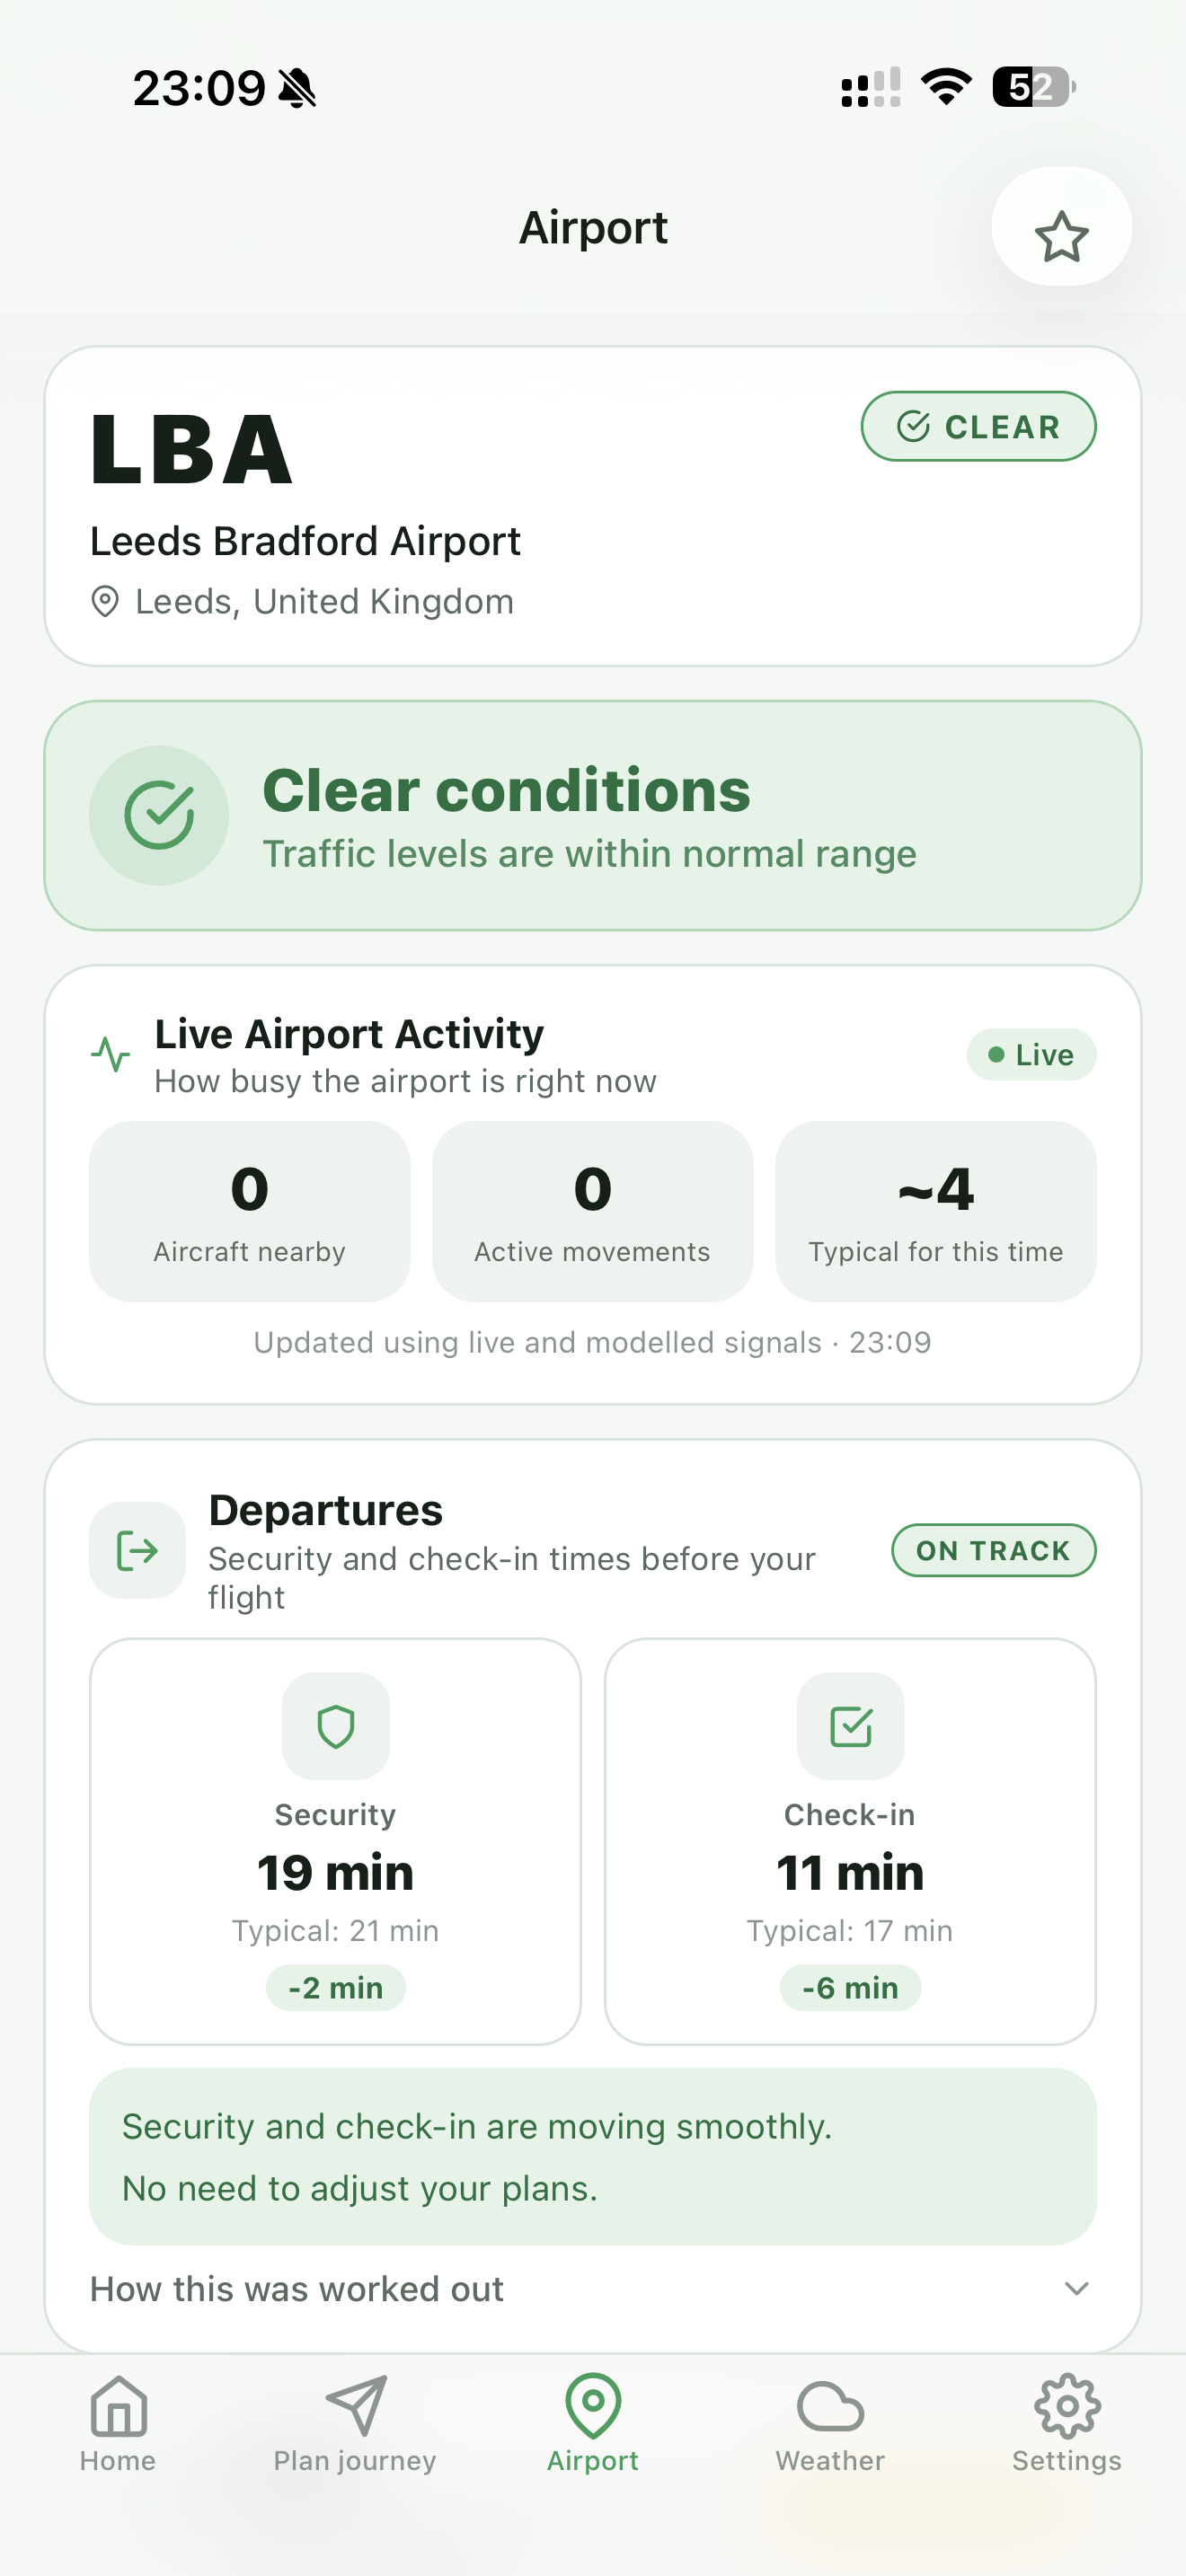
Task: Tap the Typical for this time tile
Action: (936, 1211)
